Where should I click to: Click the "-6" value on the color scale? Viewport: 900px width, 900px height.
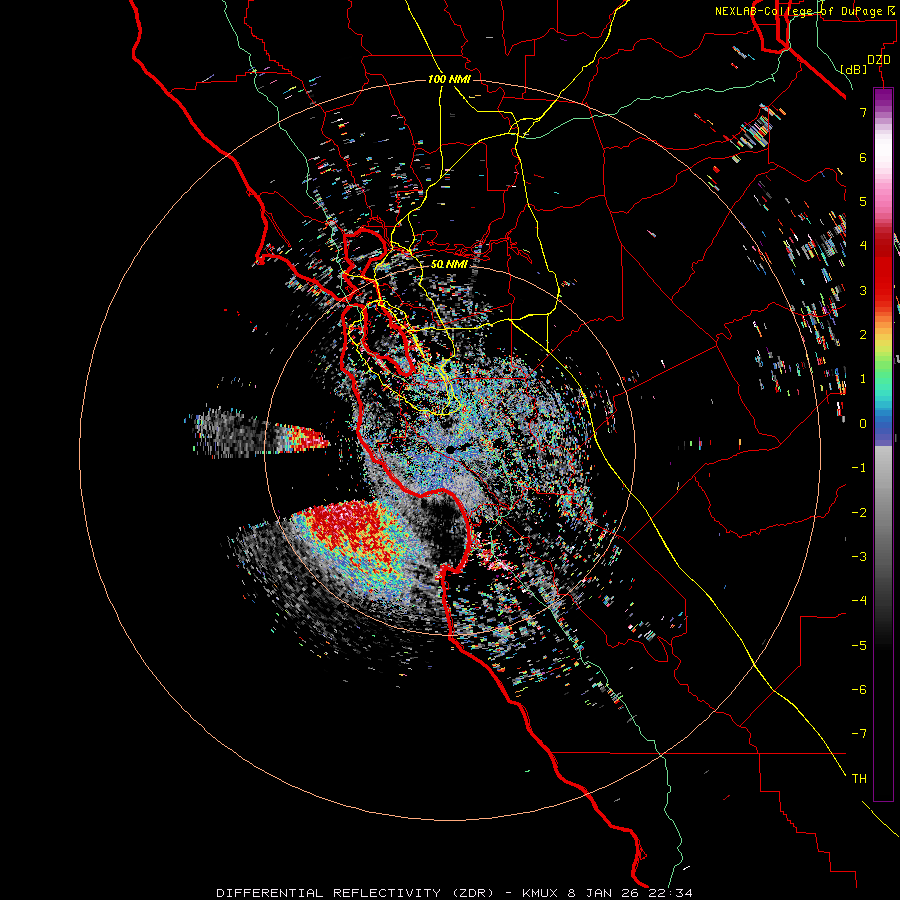pyautogui.click(x=859, y=690)
